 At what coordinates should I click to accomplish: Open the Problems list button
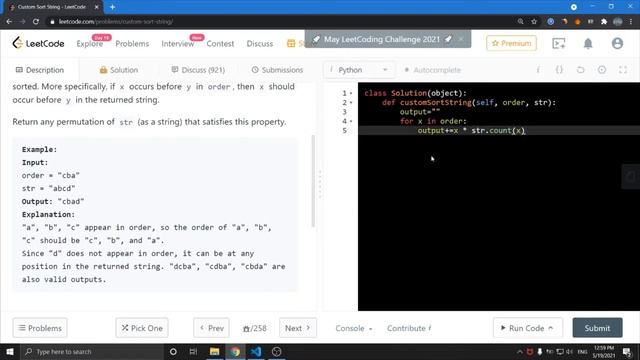(x=40, y=328)
